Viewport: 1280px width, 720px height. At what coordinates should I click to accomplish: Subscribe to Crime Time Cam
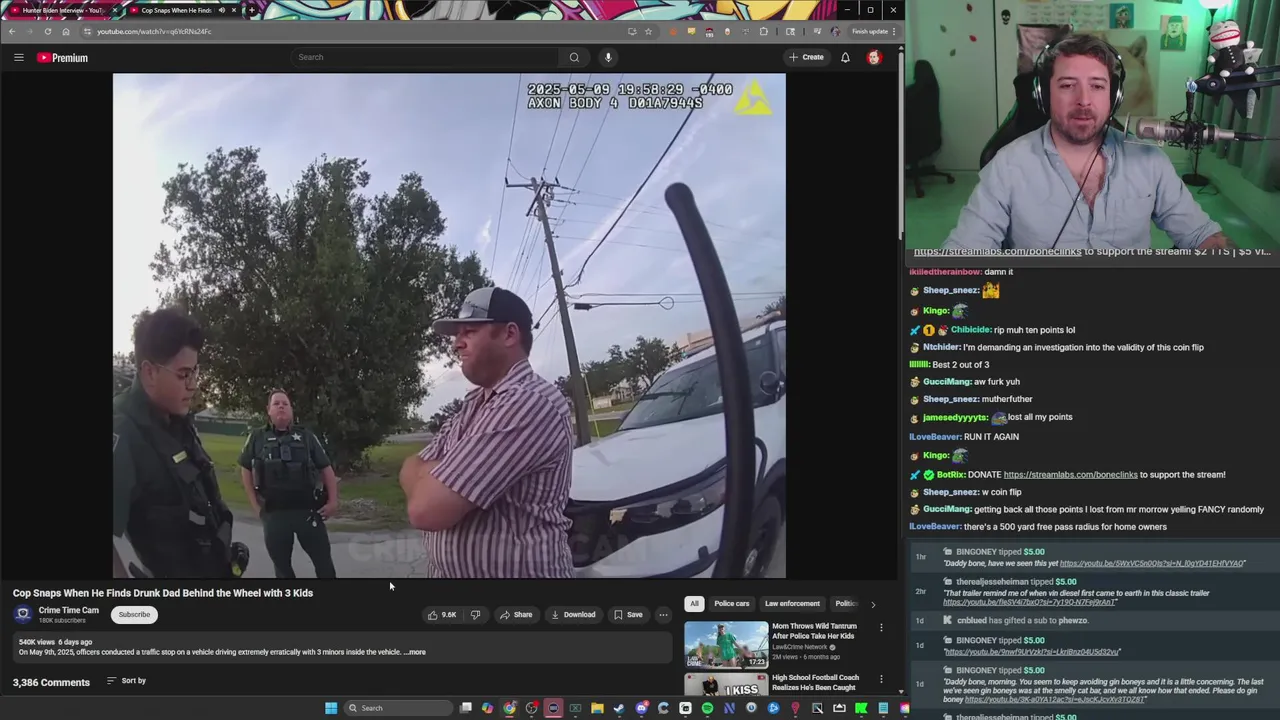[x=134, y=614]
